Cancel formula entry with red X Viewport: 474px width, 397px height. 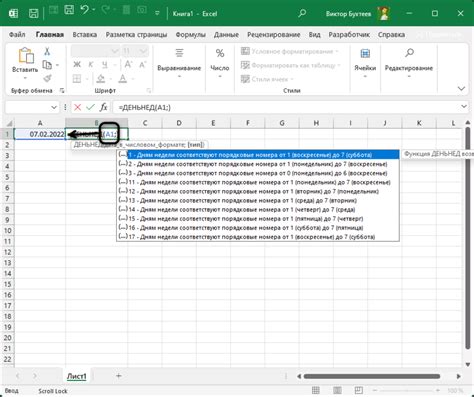pyautogui.click(x=78, y=107)
